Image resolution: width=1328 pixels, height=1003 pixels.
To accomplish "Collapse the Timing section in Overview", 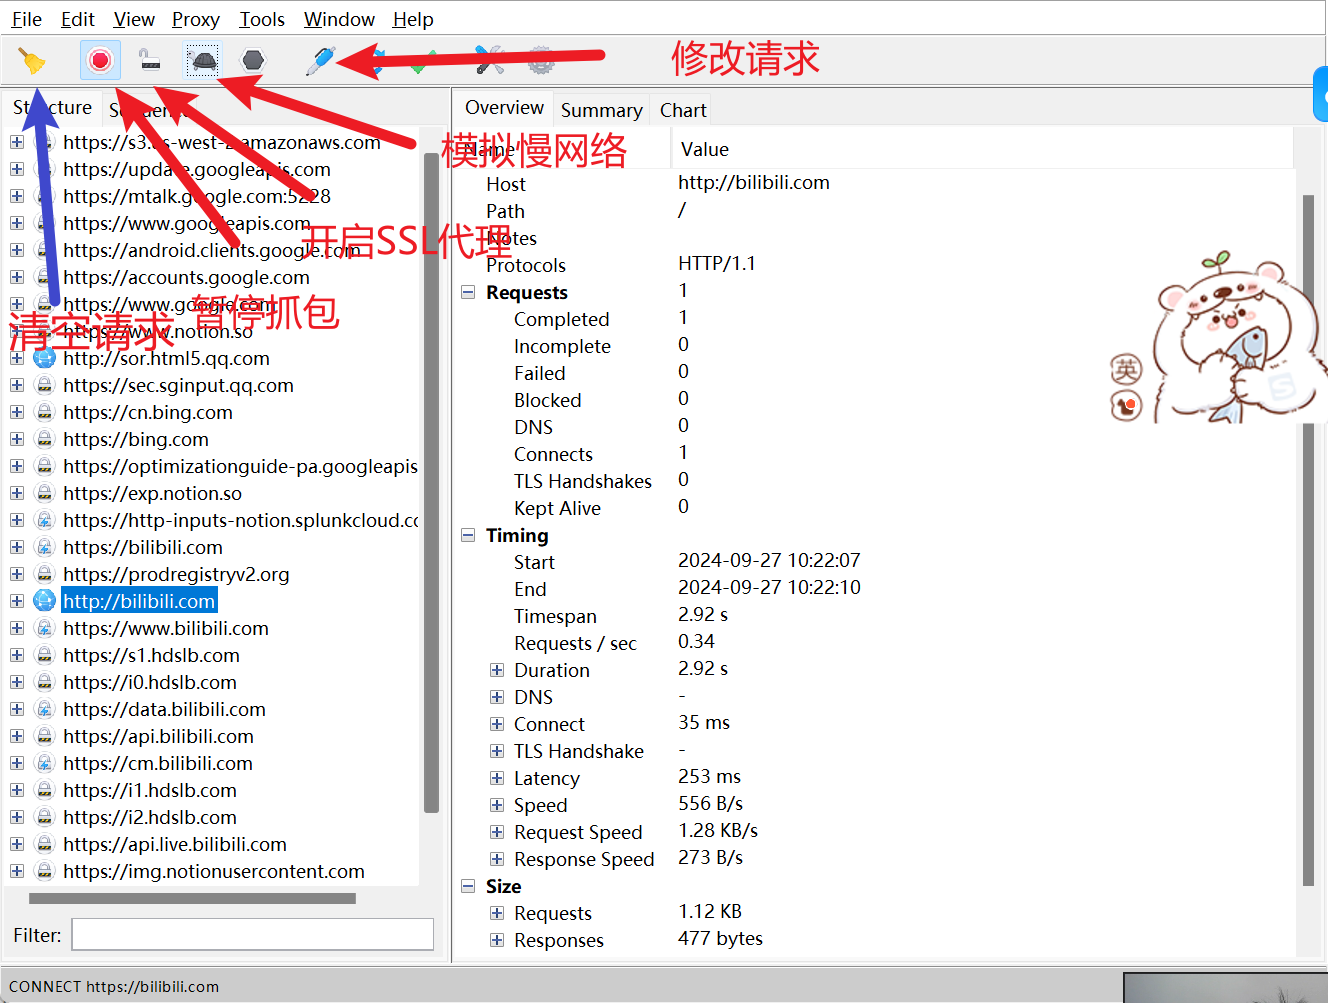I will [468, 535].
